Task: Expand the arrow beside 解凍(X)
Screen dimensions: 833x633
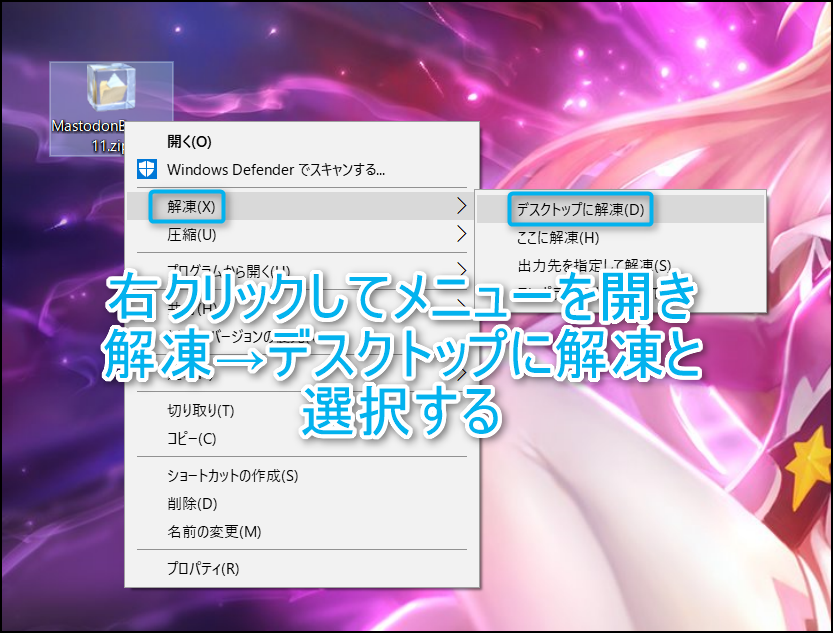Action: 461,207
